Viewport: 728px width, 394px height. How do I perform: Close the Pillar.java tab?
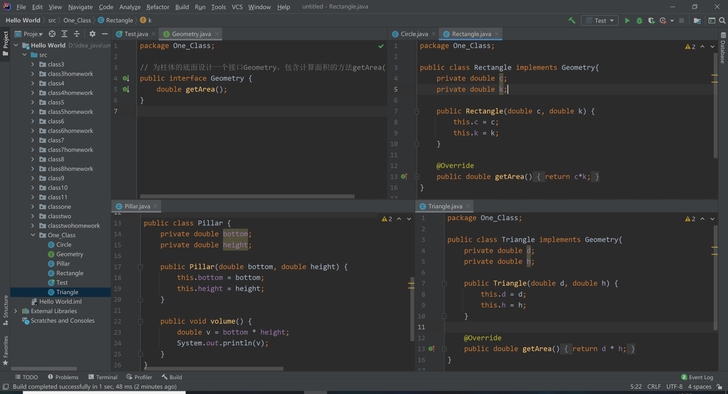pos(156,207)
